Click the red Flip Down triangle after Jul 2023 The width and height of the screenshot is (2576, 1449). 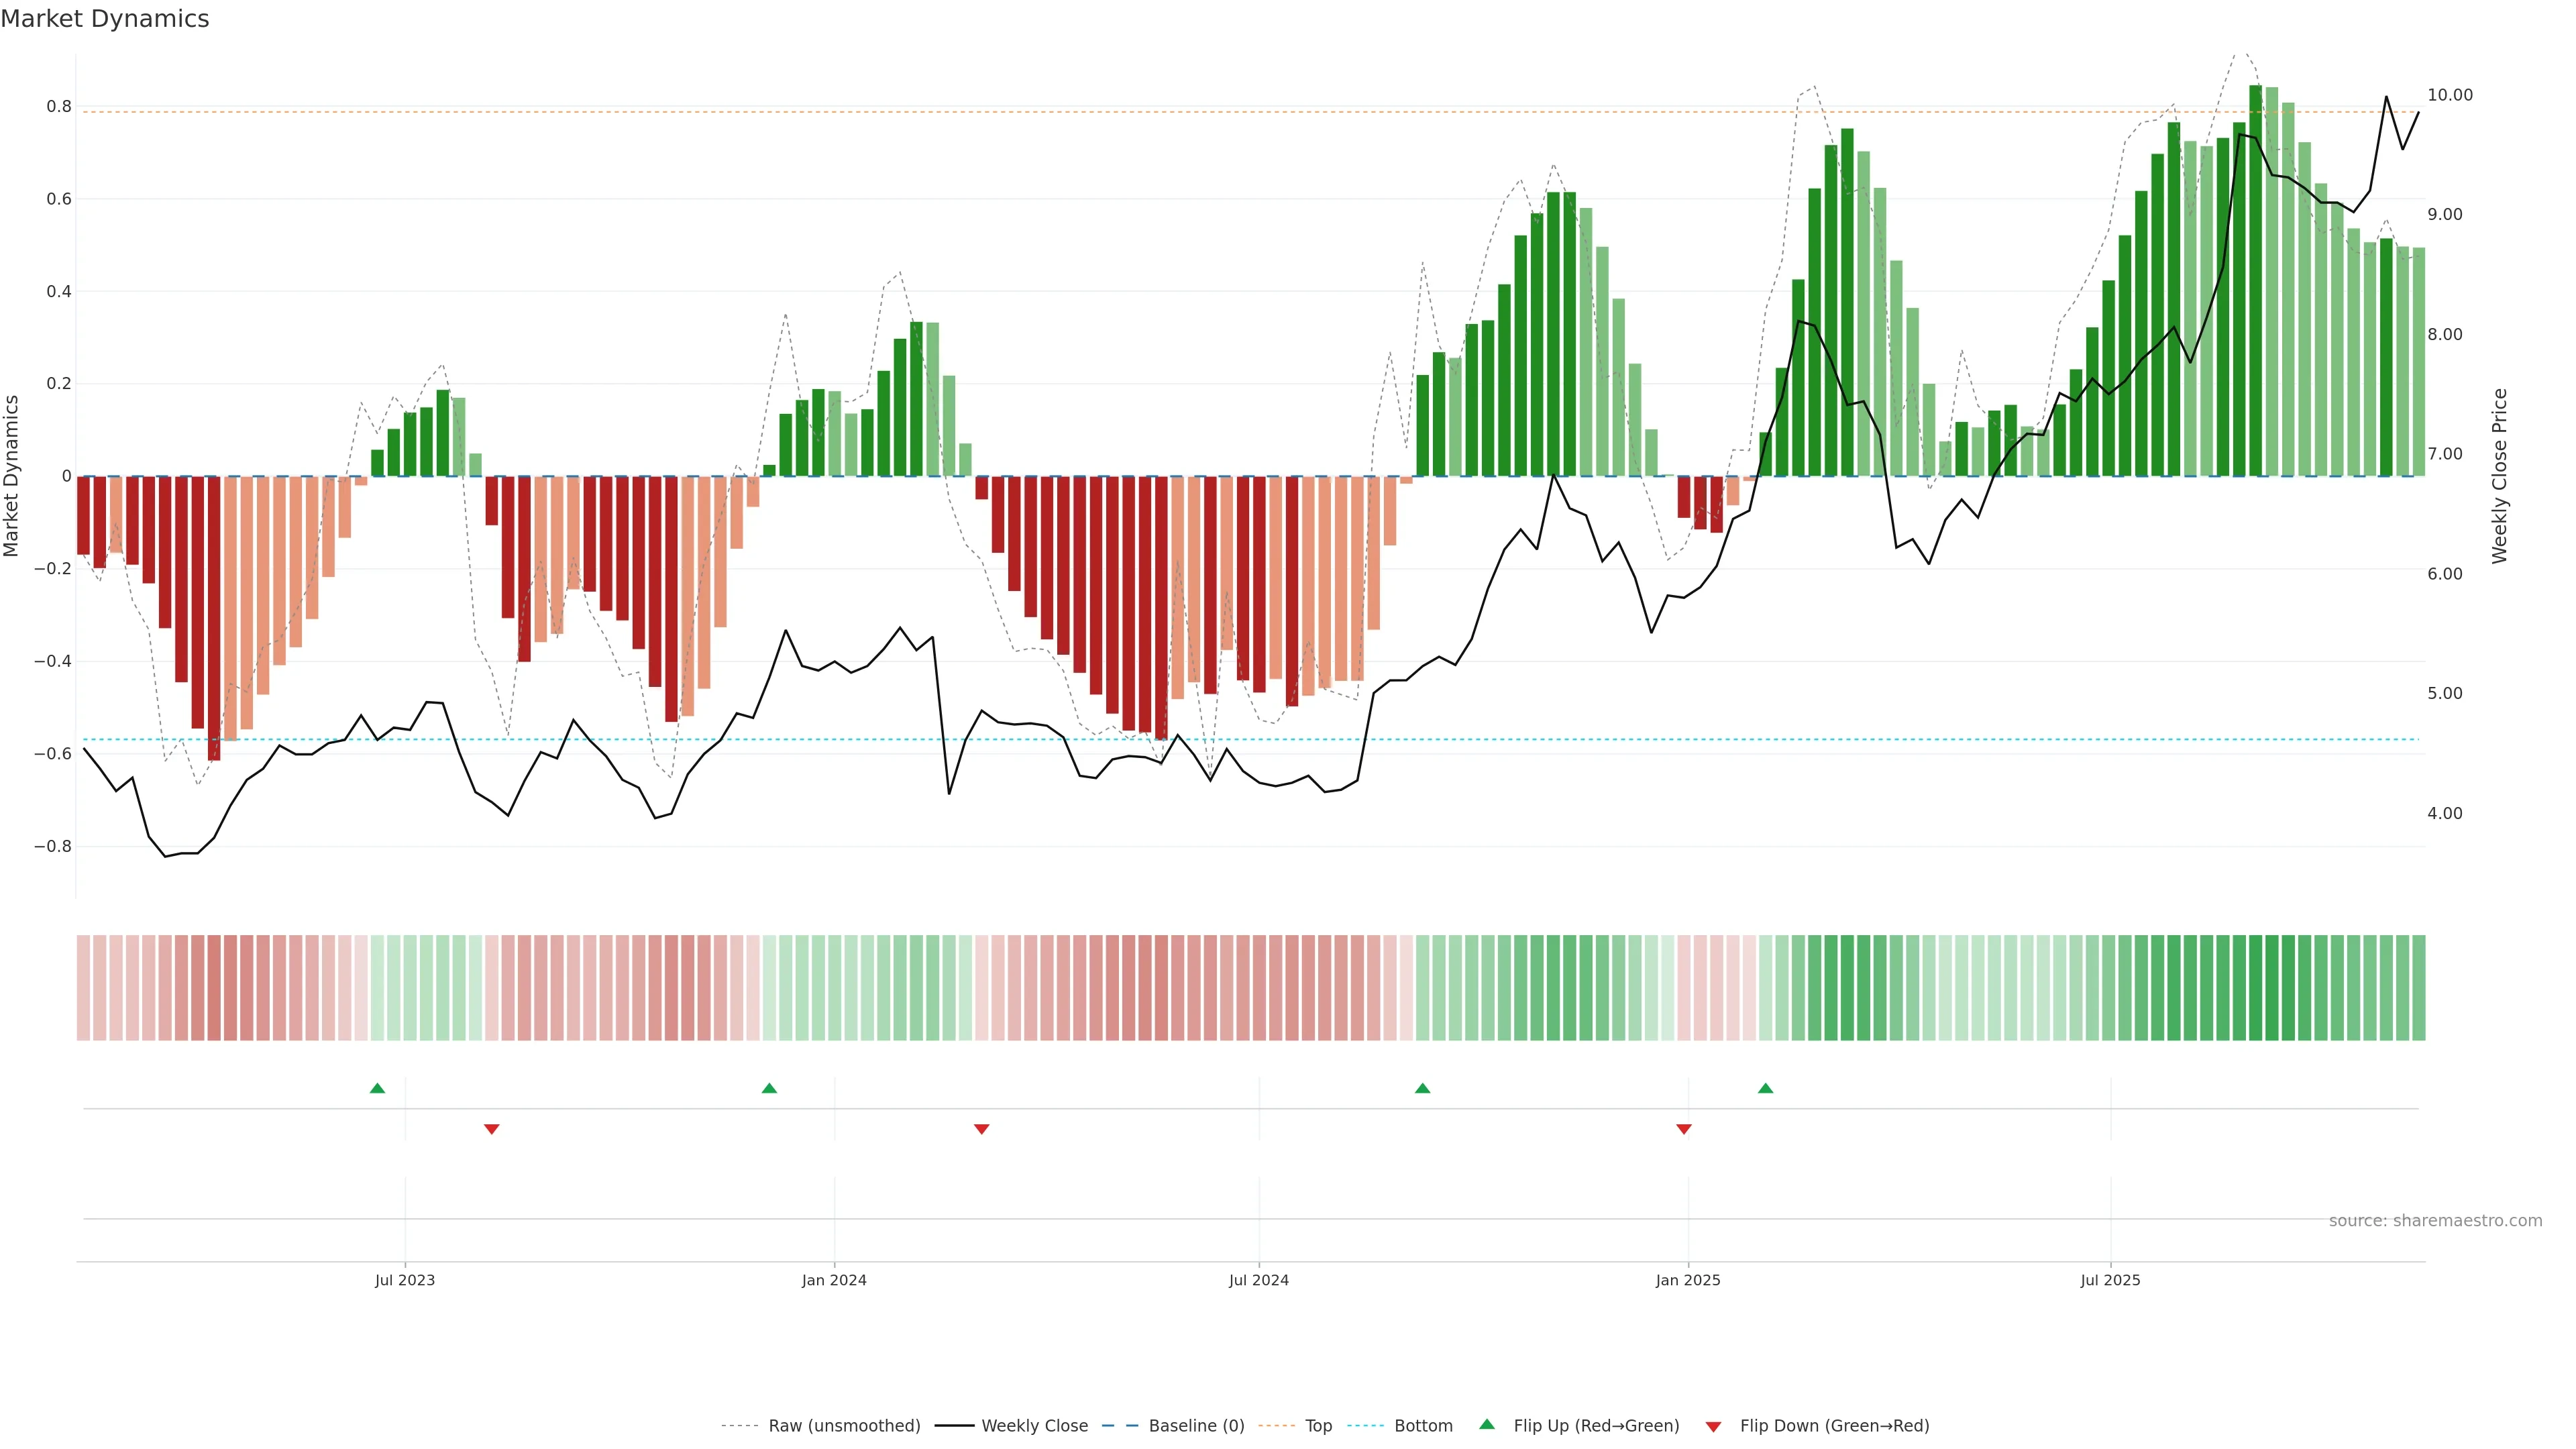point(491,1129)
